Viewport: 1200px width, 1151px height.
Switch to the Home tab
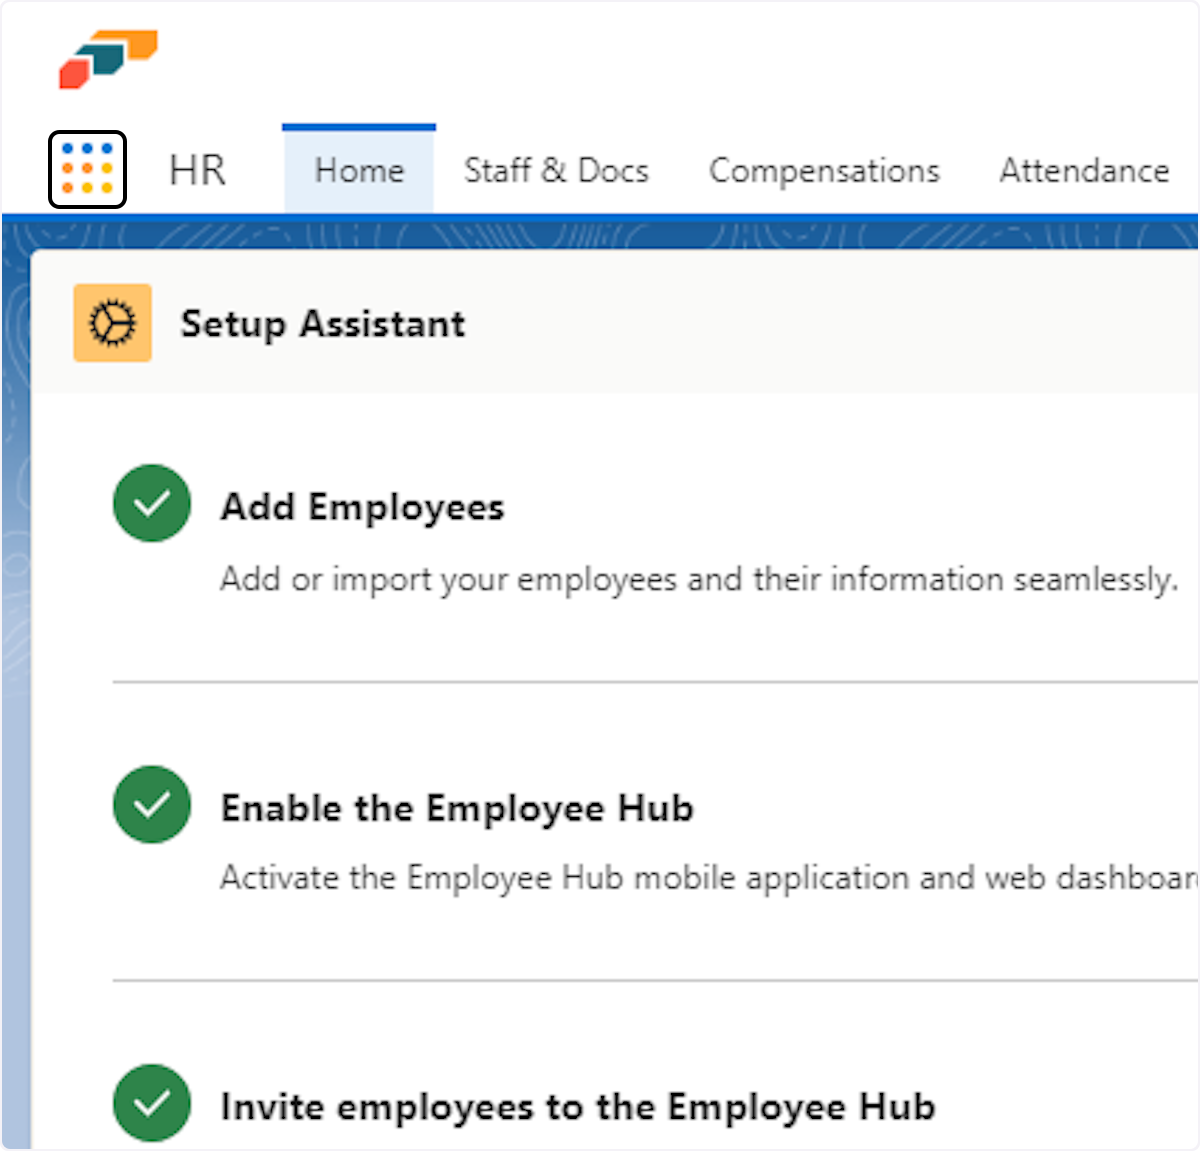point(359,170)
